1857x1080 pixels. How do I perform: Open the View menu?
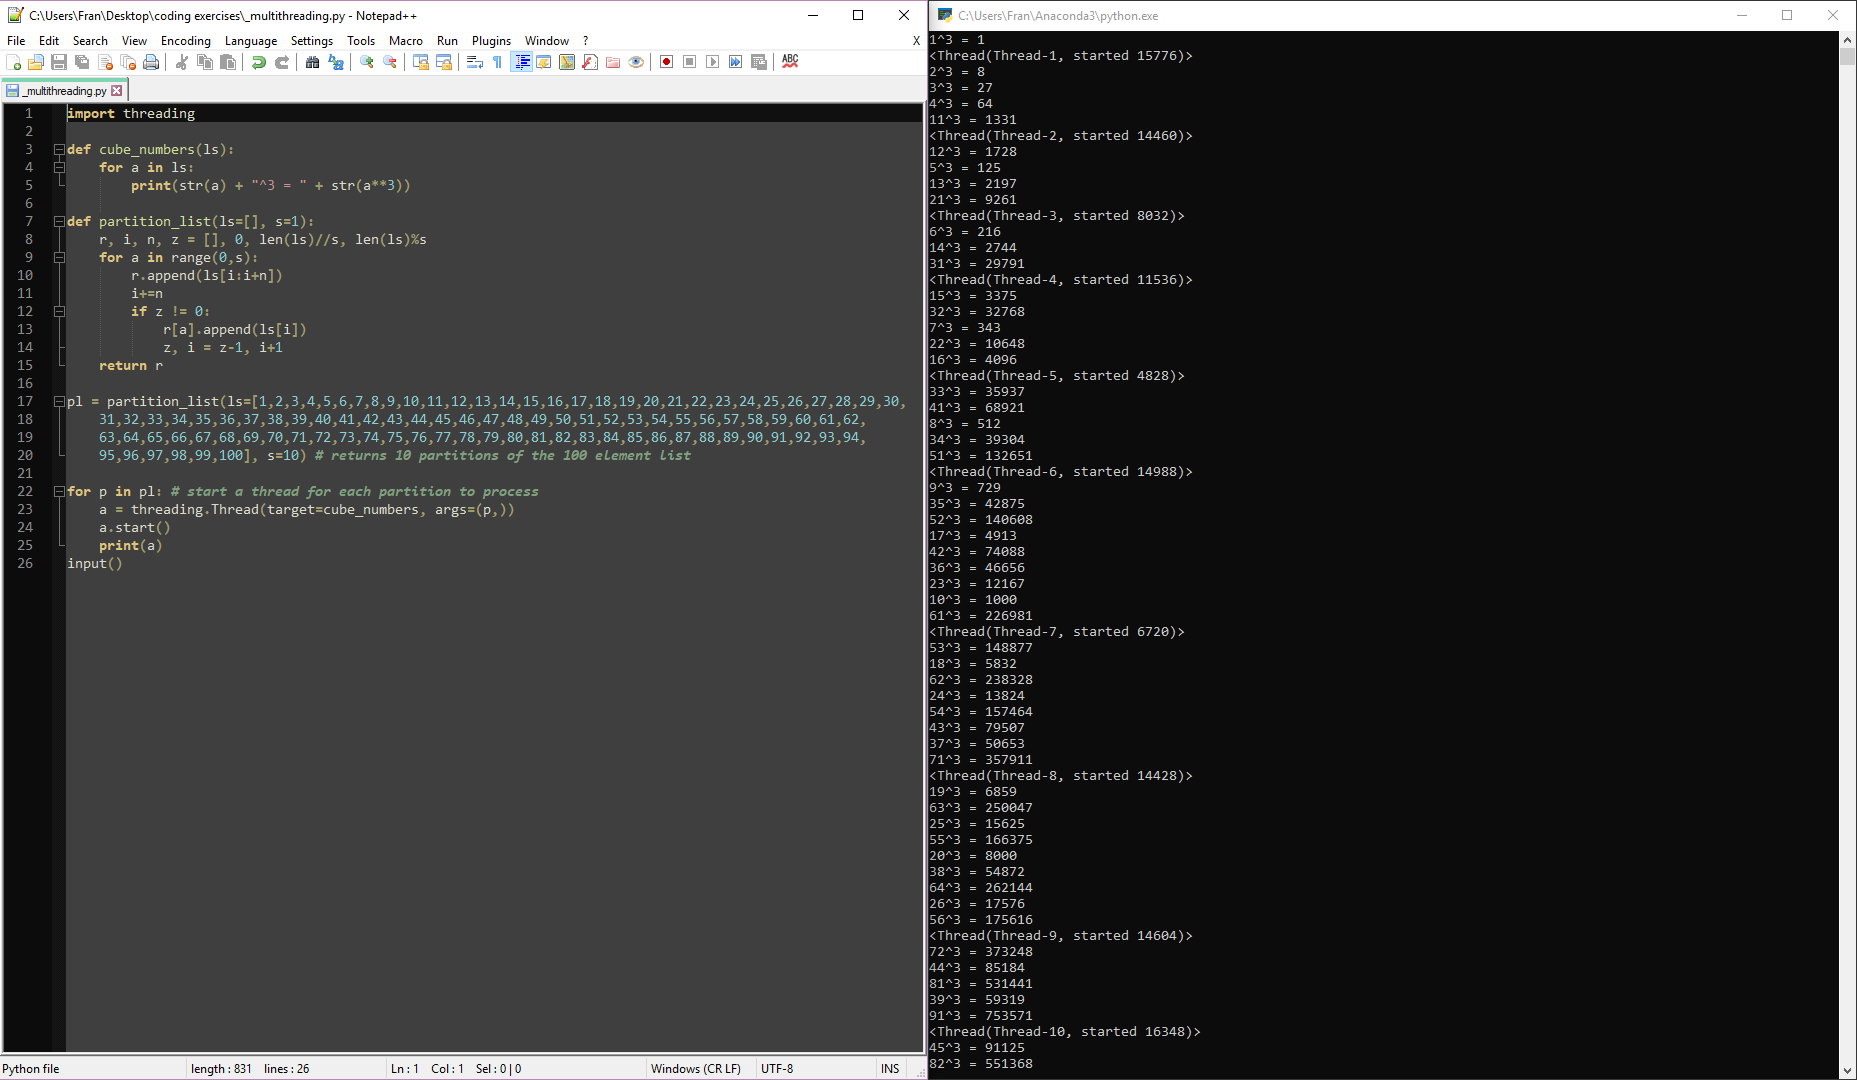tap(134, 41)
